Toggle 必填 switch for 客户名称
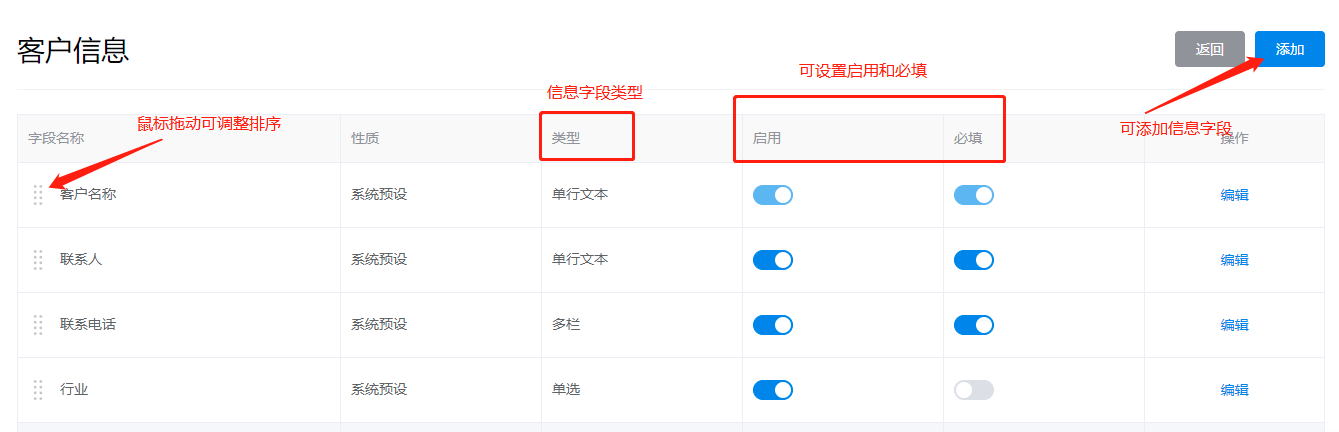1339x432 pixels. (x=973, y=195)
